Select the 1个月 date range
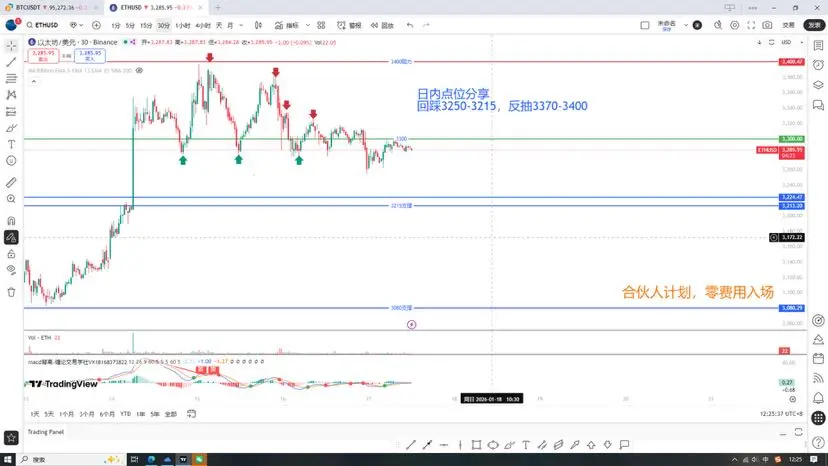This screenshot has height=466, width=828. tap(67, 414)
